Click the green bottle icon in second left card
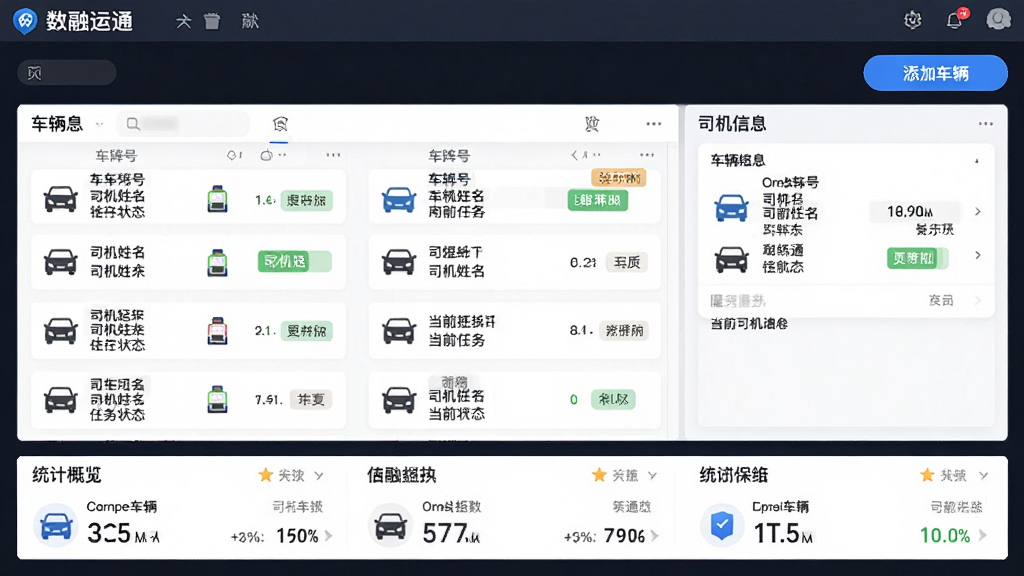The width and height of the screenshot is (1024, 576). [217, 263]
